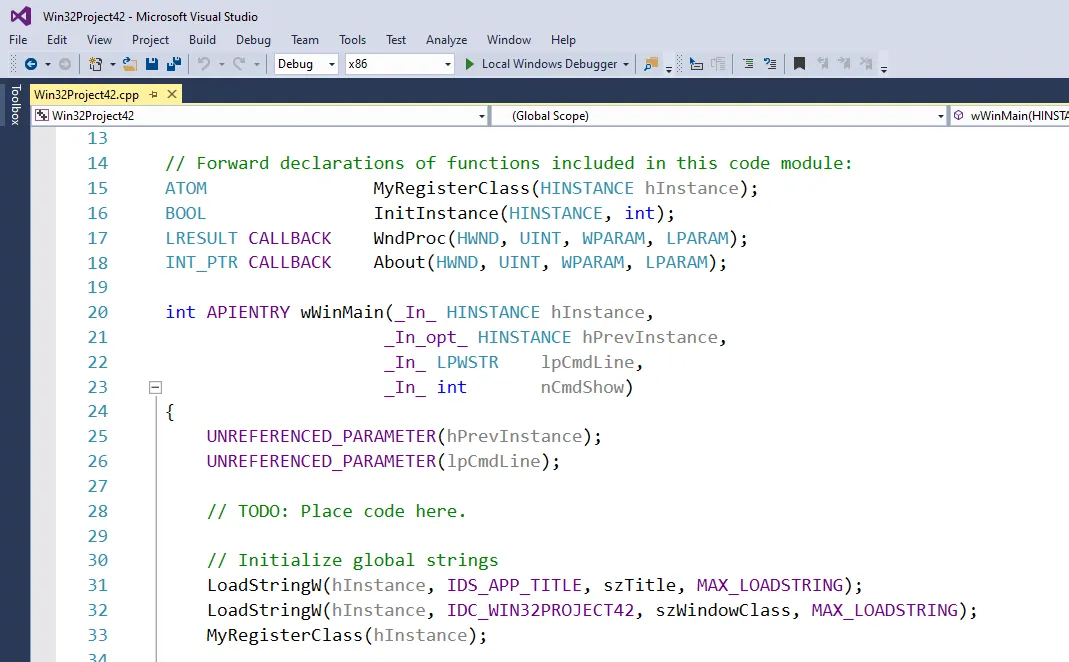Click the Previous Bookmark icon

(x=822, y=64)
